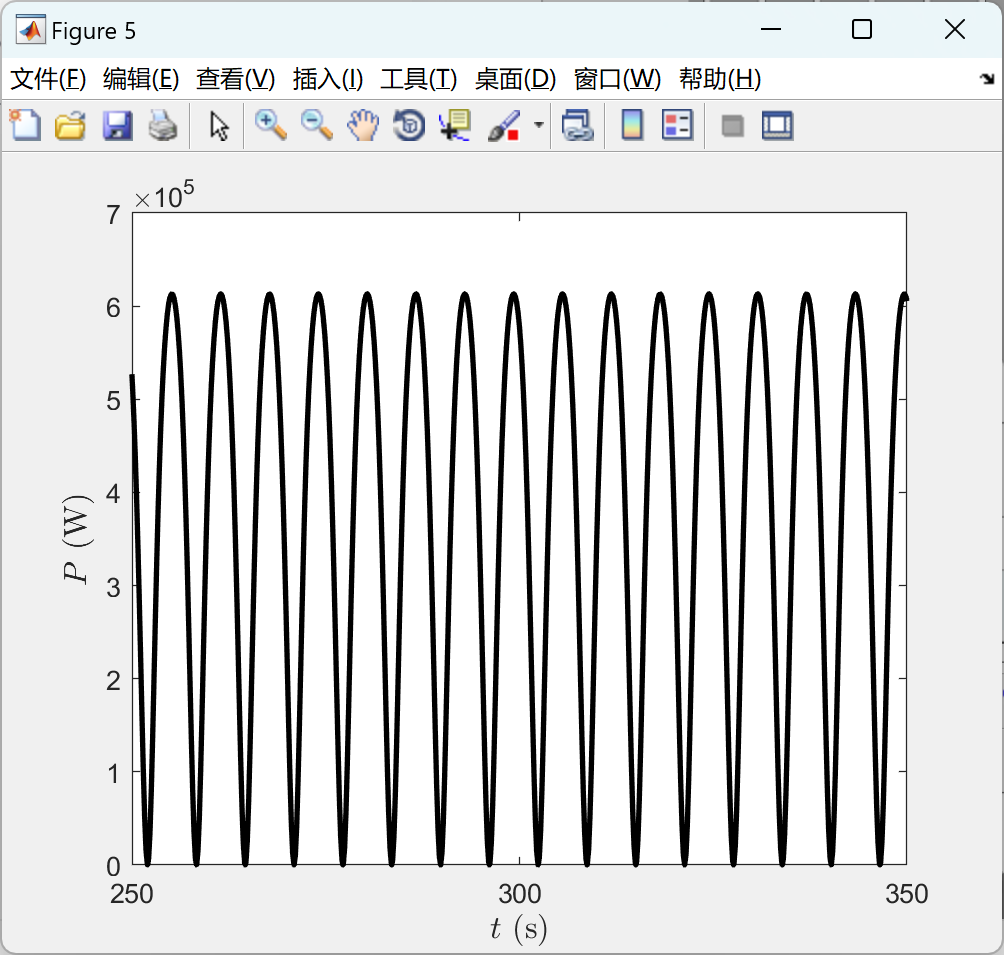The image size is (1004, 955).
Task: Click the Link Plot icon
Action: point(578,125)
